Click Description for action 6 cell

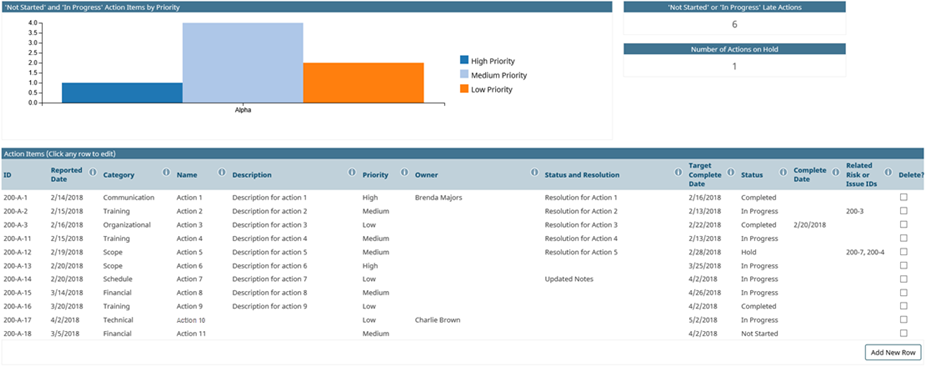[270, 265]
